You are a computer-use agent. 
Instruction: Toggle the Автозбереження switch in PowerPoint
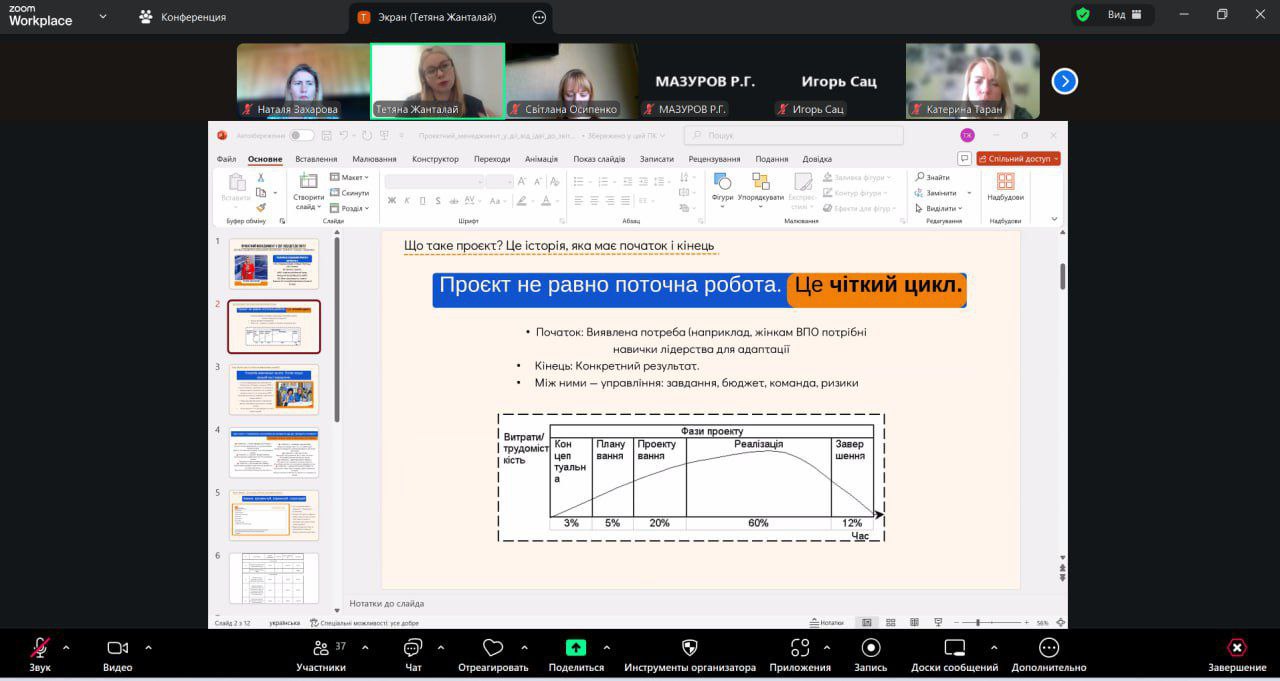301,135
